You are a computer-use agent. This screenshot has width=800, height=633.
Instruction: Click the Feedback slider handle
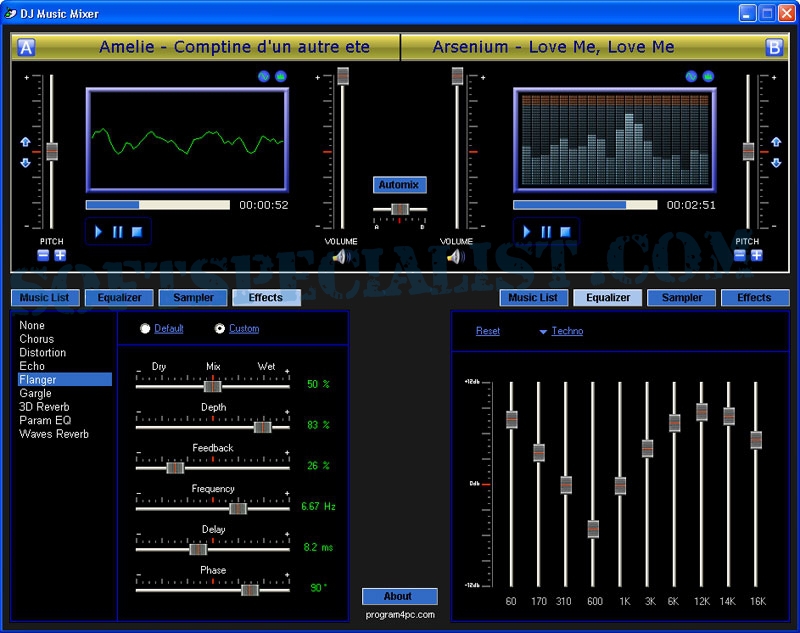(x=175, y=468)
